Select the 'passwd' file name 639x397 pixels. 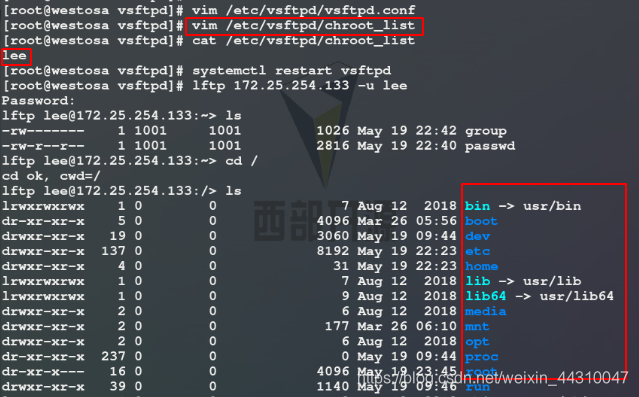[x=490, y=146]
